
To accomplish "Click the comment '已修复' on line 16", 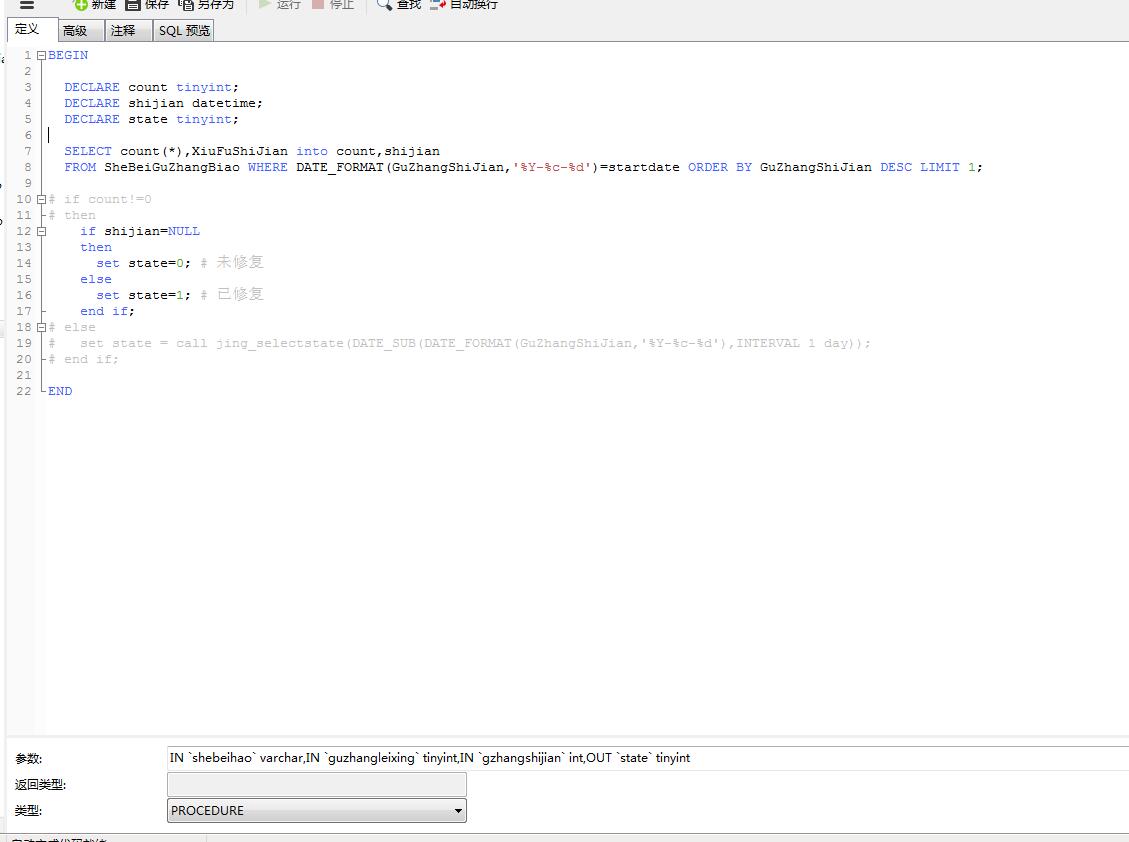I will [x=240, y=294].
